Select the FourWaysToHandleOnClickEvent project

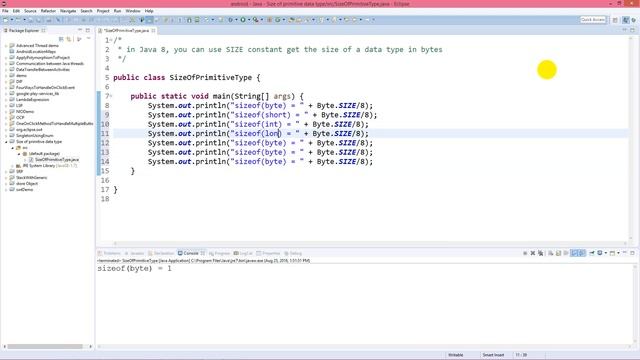tap(45, 87)
